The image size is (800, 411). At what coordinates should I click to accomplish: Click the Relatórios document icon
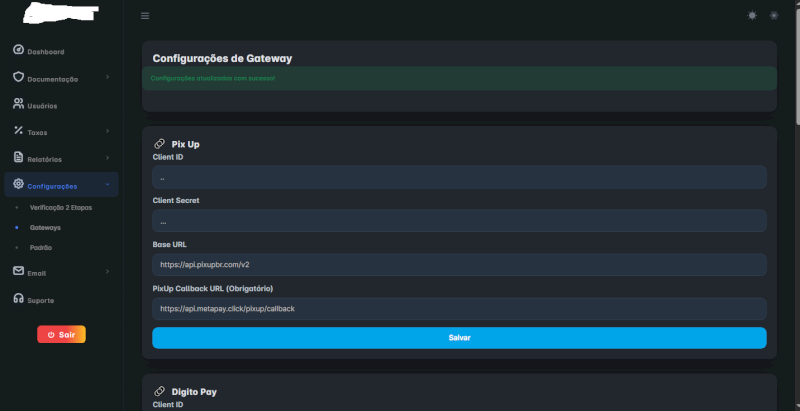[x=18, y=158]
